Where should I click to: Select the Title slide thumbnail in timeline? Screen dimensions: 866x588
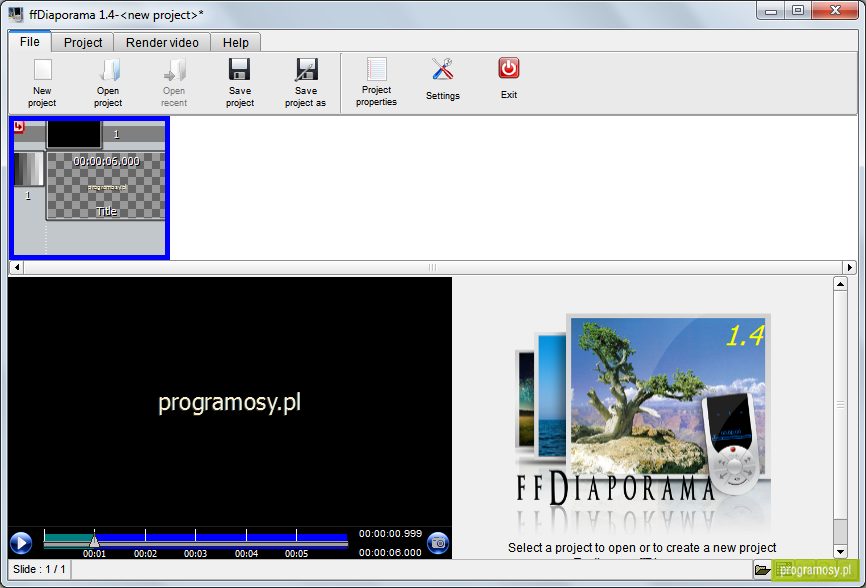click(x=106, y=186)
